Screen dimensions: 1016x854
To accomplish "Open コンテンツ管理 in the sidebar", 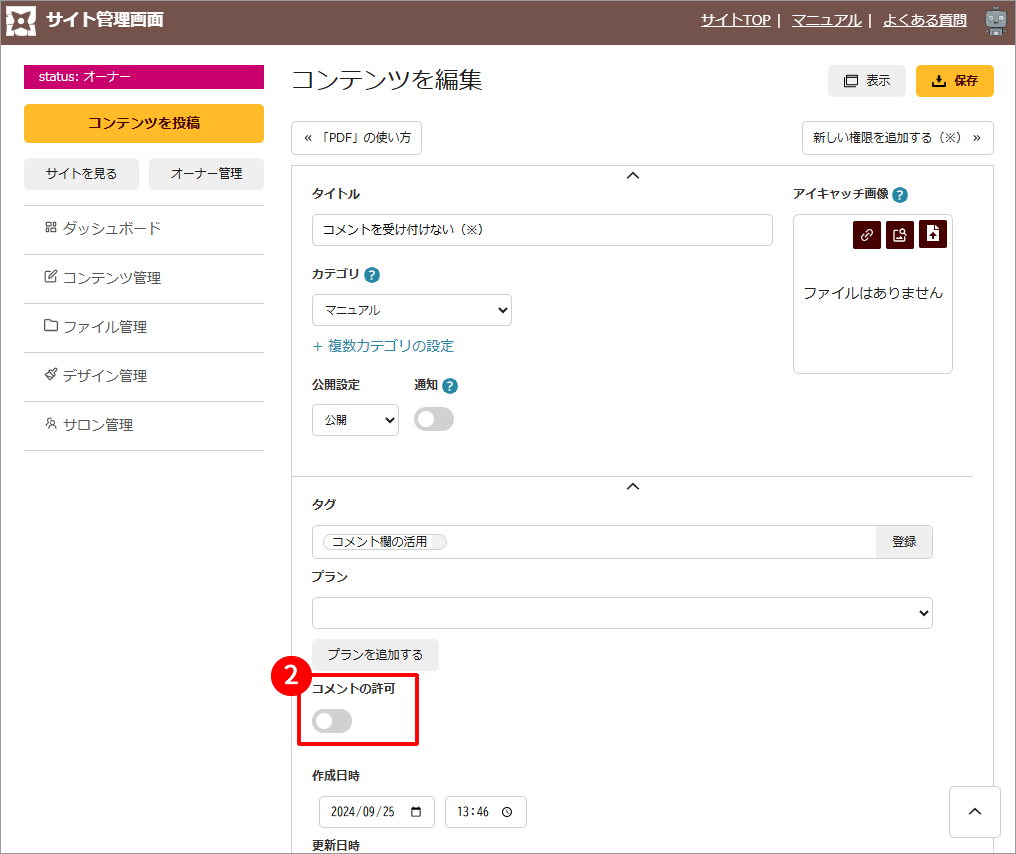I will click(112, 278).
